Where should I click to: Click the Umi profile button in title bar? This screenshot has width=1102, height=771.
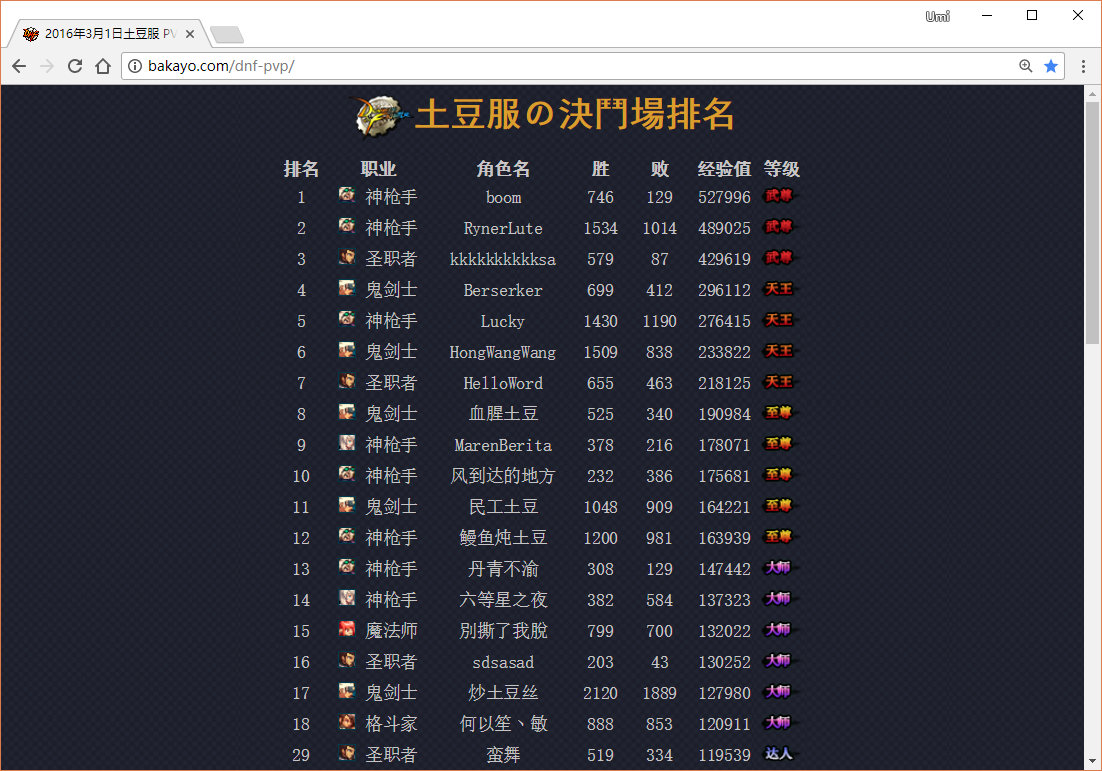click(937, 16)
